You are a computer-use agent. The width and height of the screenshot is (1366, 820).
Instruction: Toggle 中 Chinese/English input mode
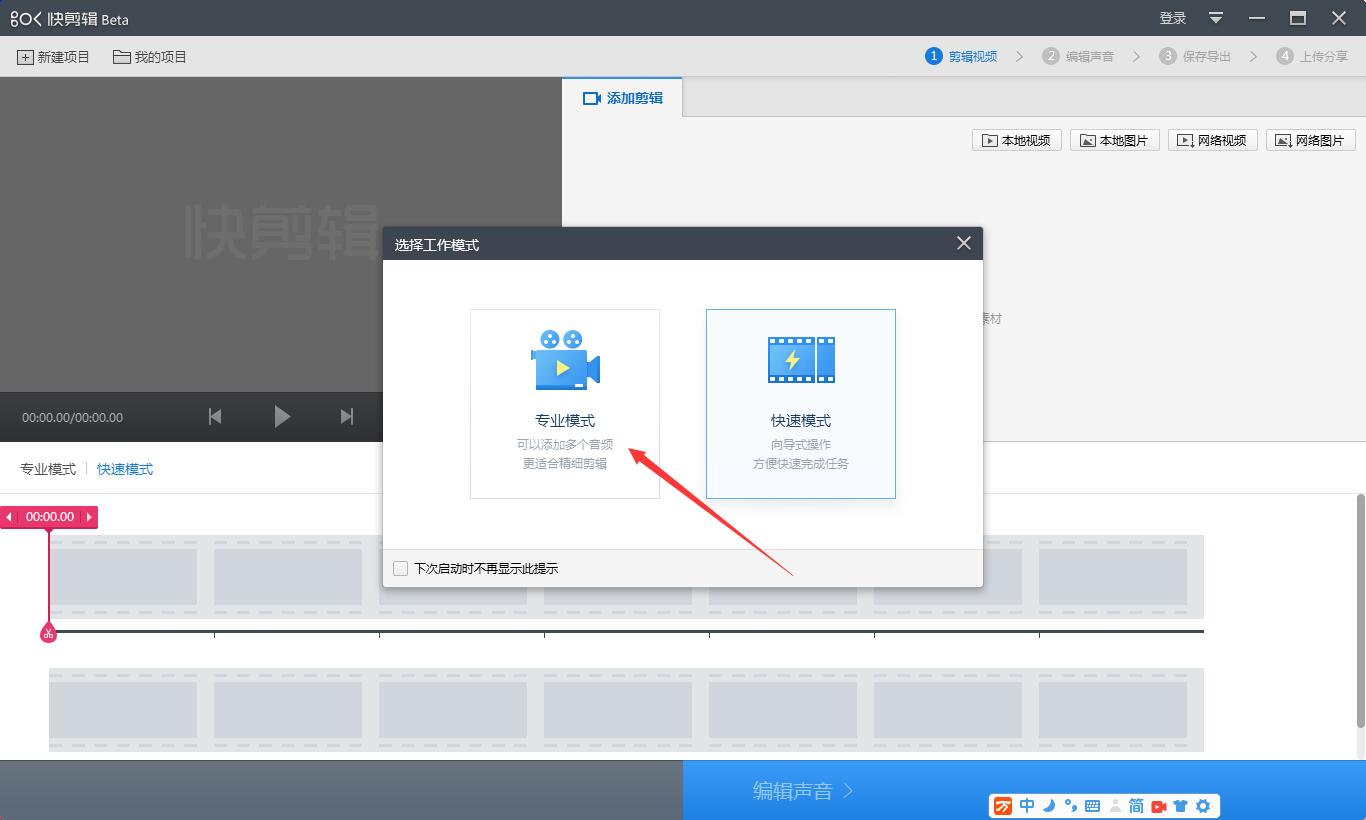(1027, 806)
